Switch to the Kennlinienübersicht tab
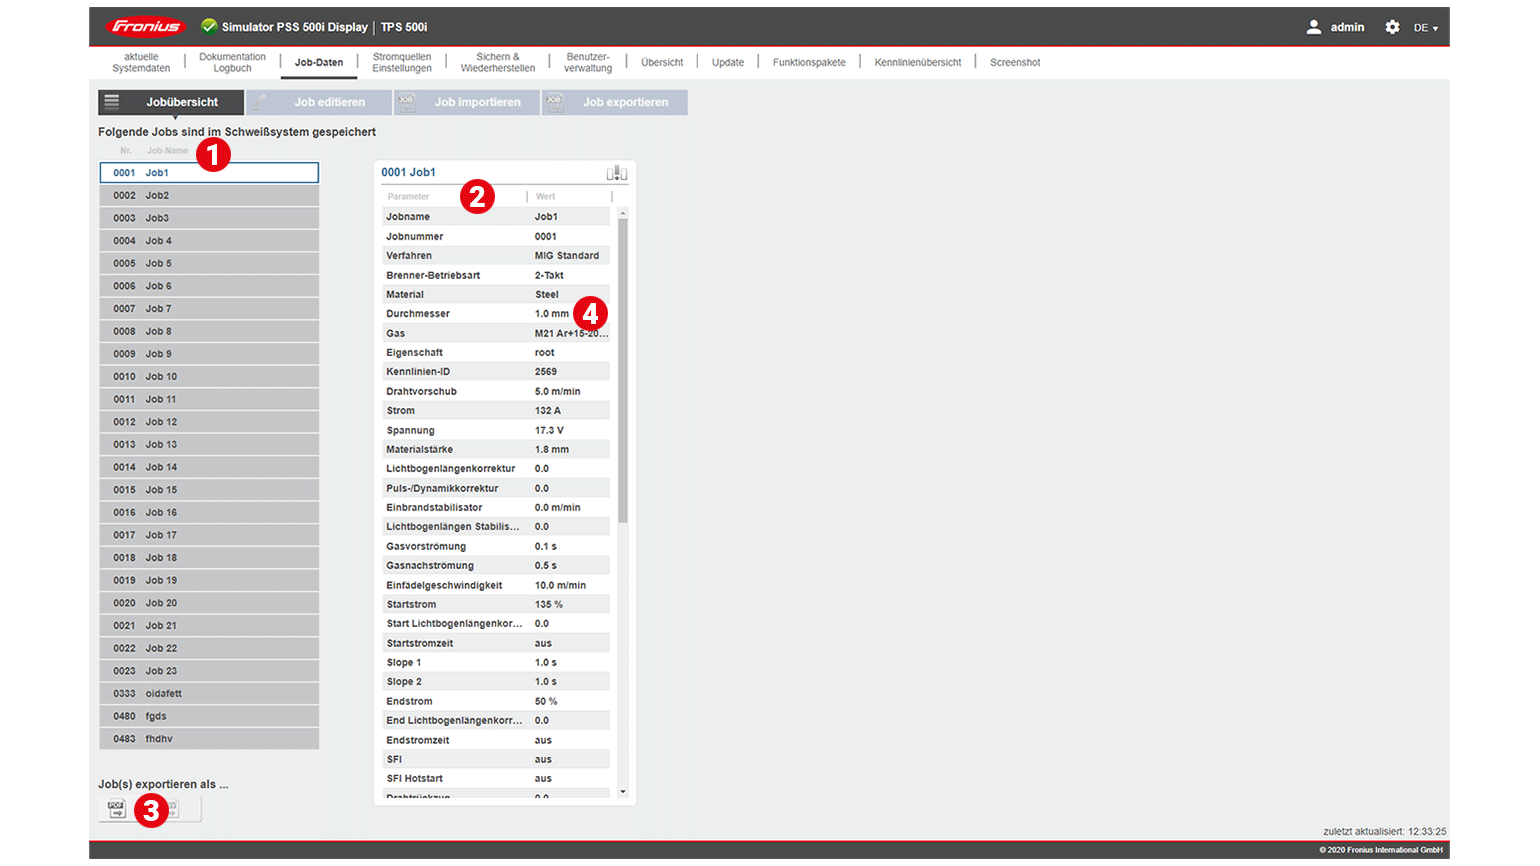 coord(917,62)
